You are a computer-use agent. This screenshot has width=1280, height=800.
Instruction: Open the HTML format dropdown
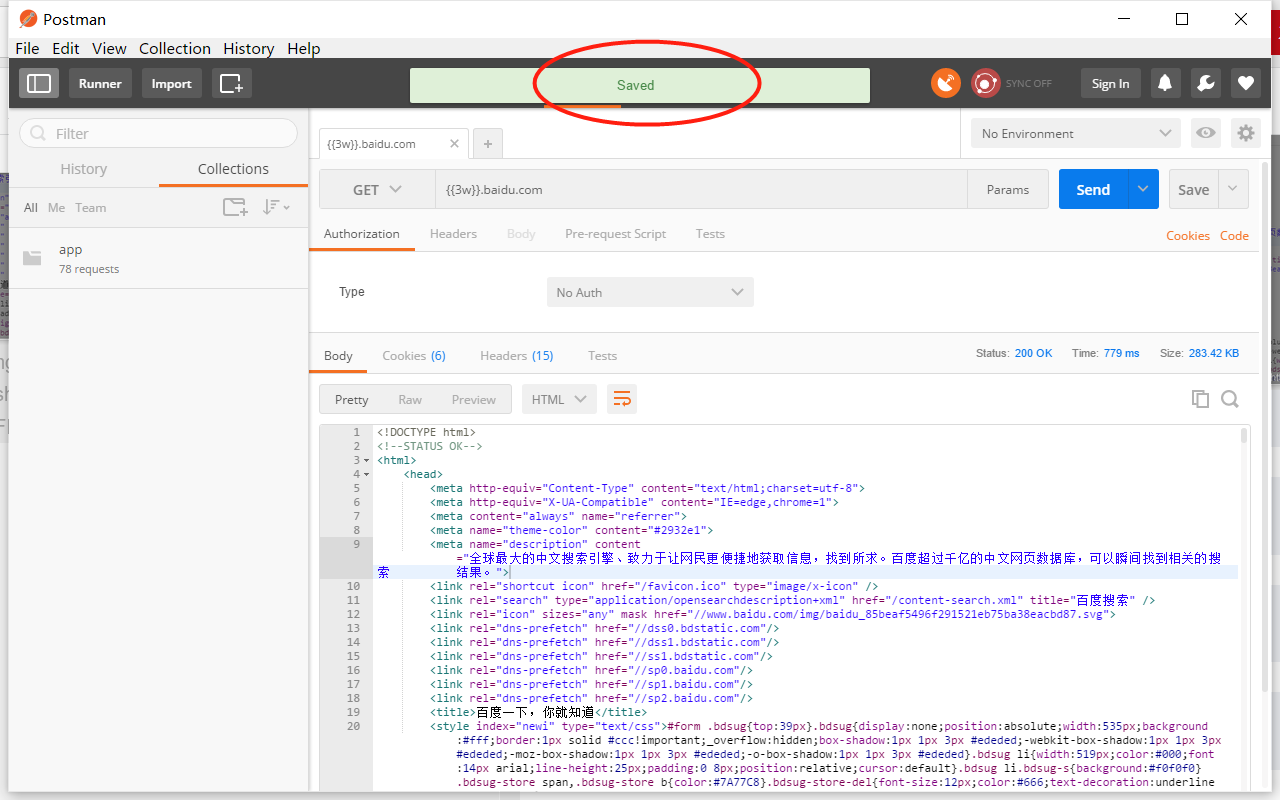pos(559,399)
